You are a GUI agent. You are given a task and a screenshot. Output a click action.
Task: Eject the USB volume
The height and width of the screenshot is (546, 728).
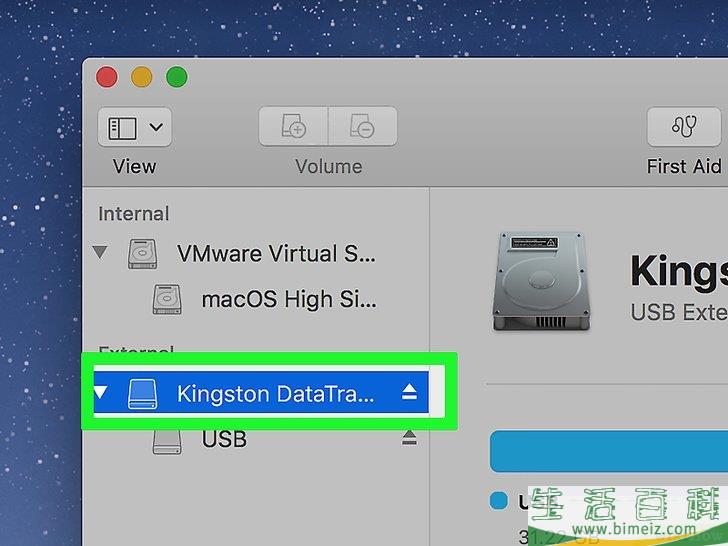tap(409, 438)
